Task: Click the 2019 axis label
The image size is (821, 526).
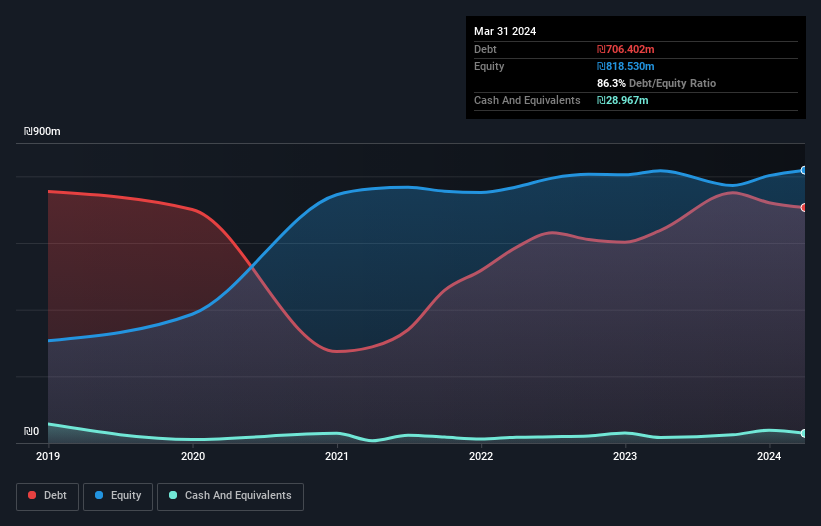Action: pos(48,456)
